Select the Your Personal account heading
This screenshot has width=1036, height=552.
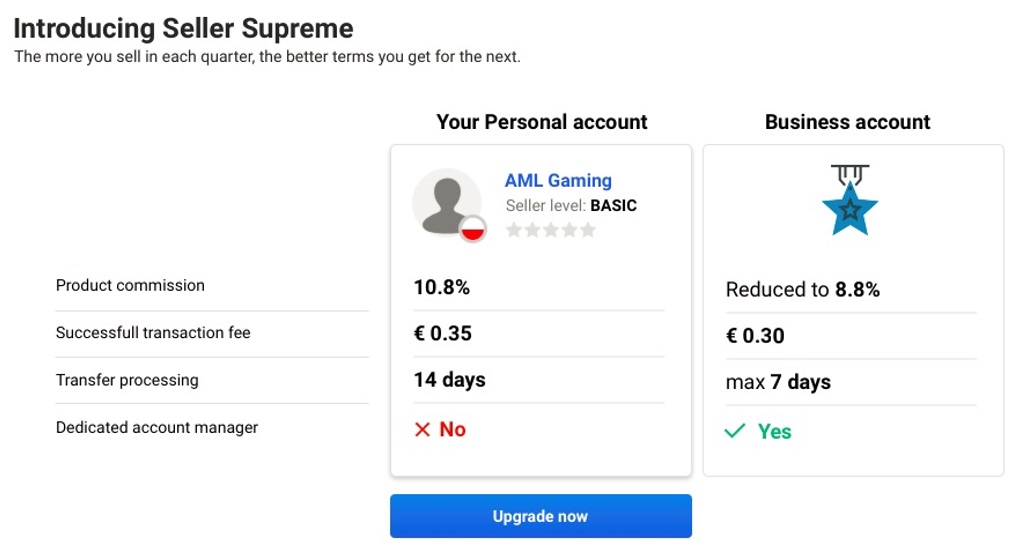point(542,122)
